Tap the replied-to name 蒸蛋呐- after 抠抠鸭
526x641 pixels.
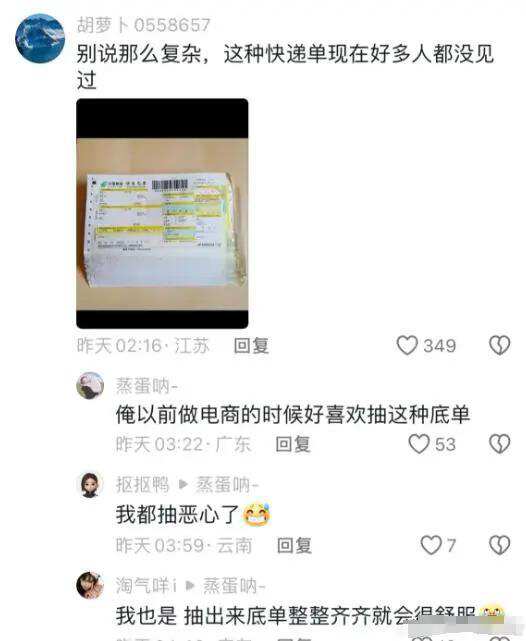click(227, 485)
